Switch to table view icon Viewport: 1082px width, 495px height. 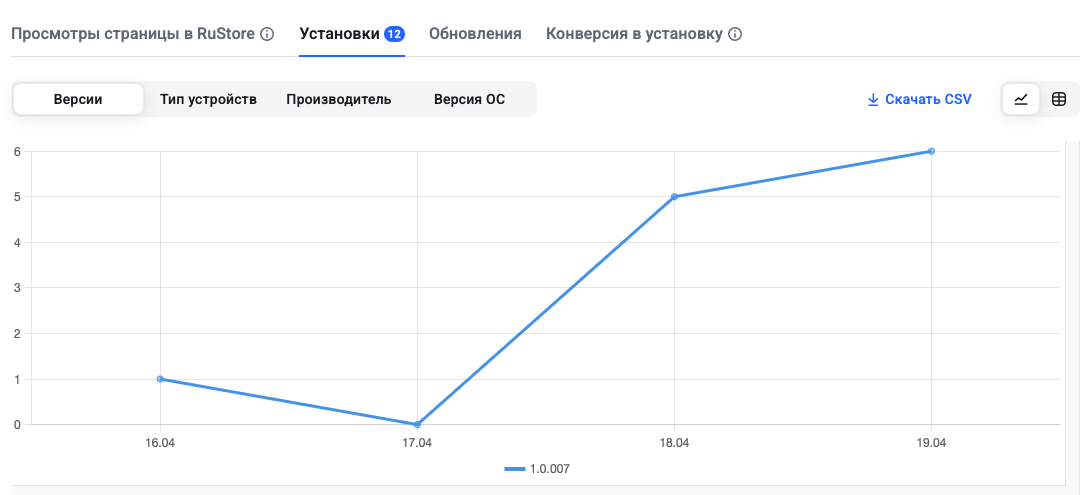1059,99
